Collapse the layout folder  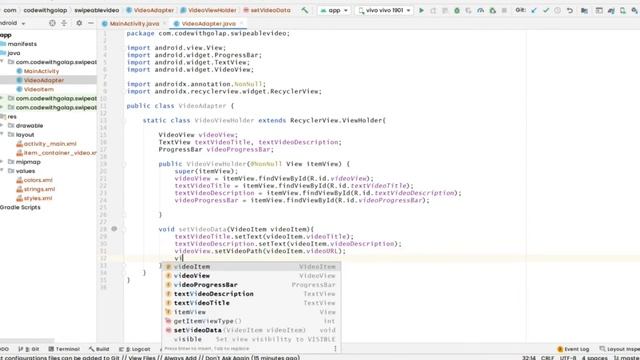pyautogui.click(x=2, y=135)
